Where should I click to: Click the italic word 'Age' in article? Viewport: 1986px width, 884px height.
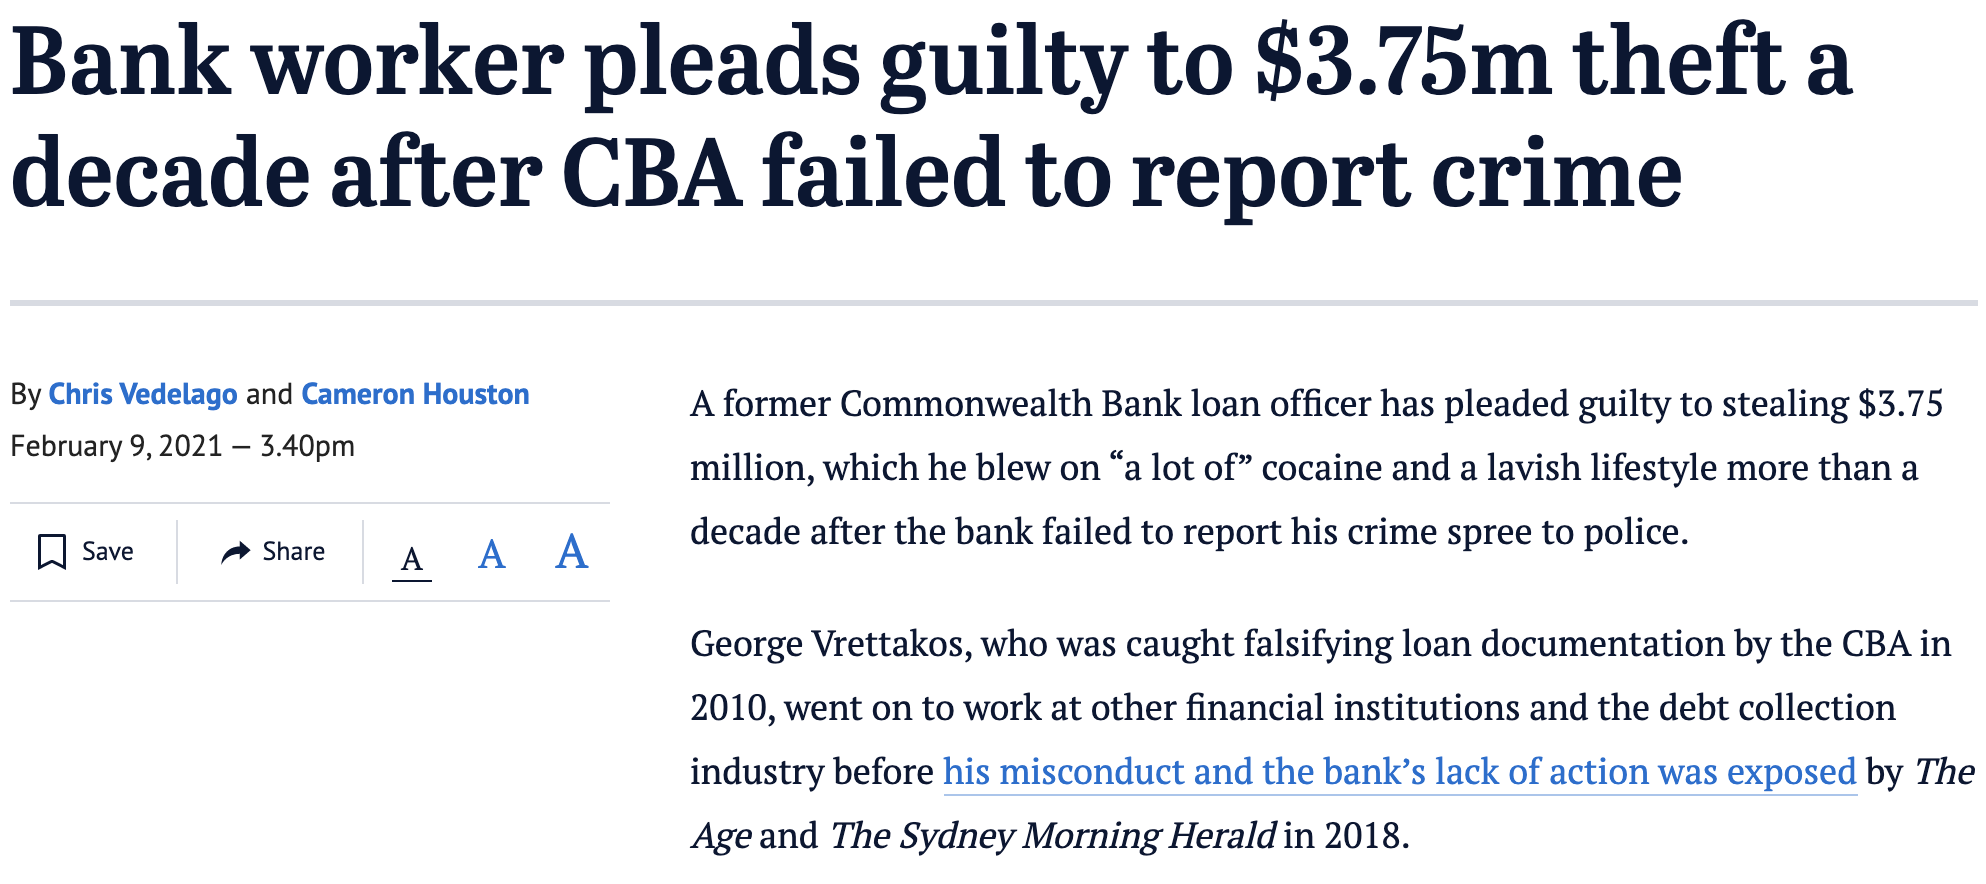click(720, 836)
